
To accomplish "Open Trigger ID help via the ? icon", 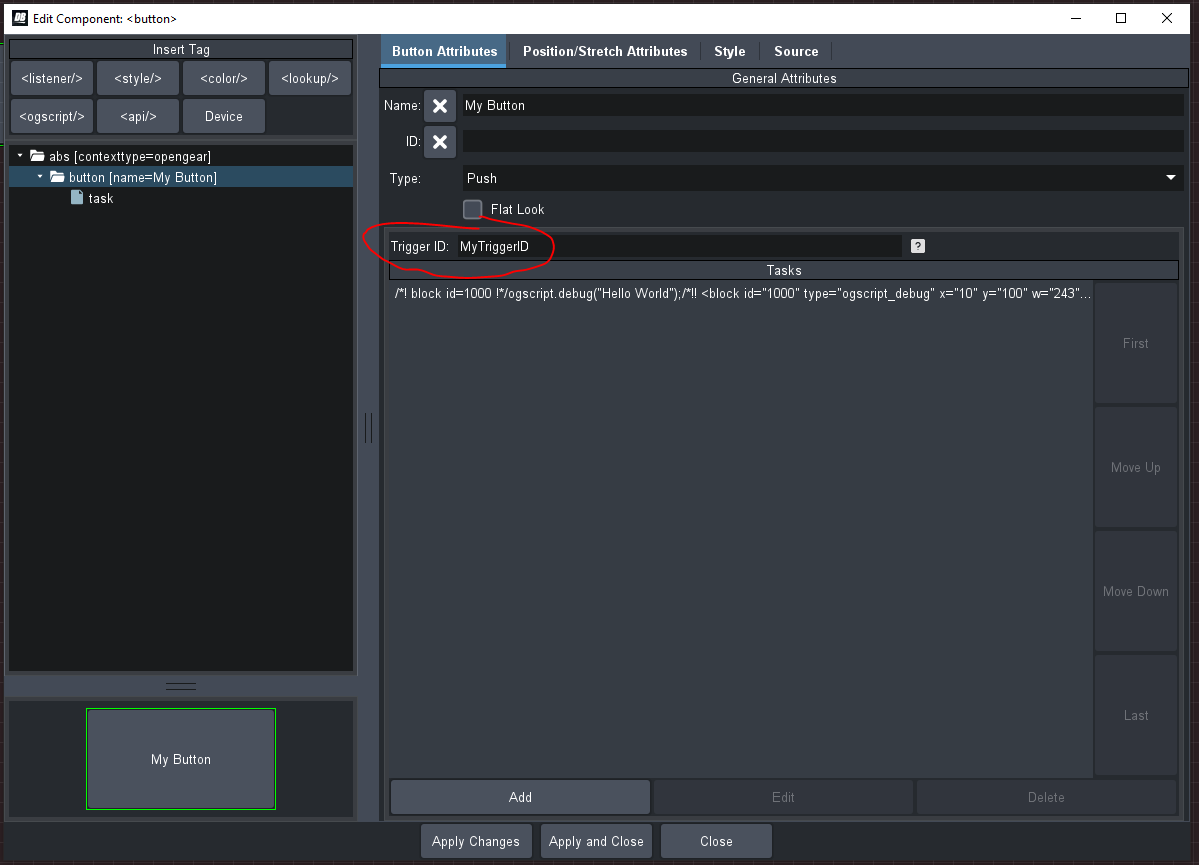I will 916,245.
